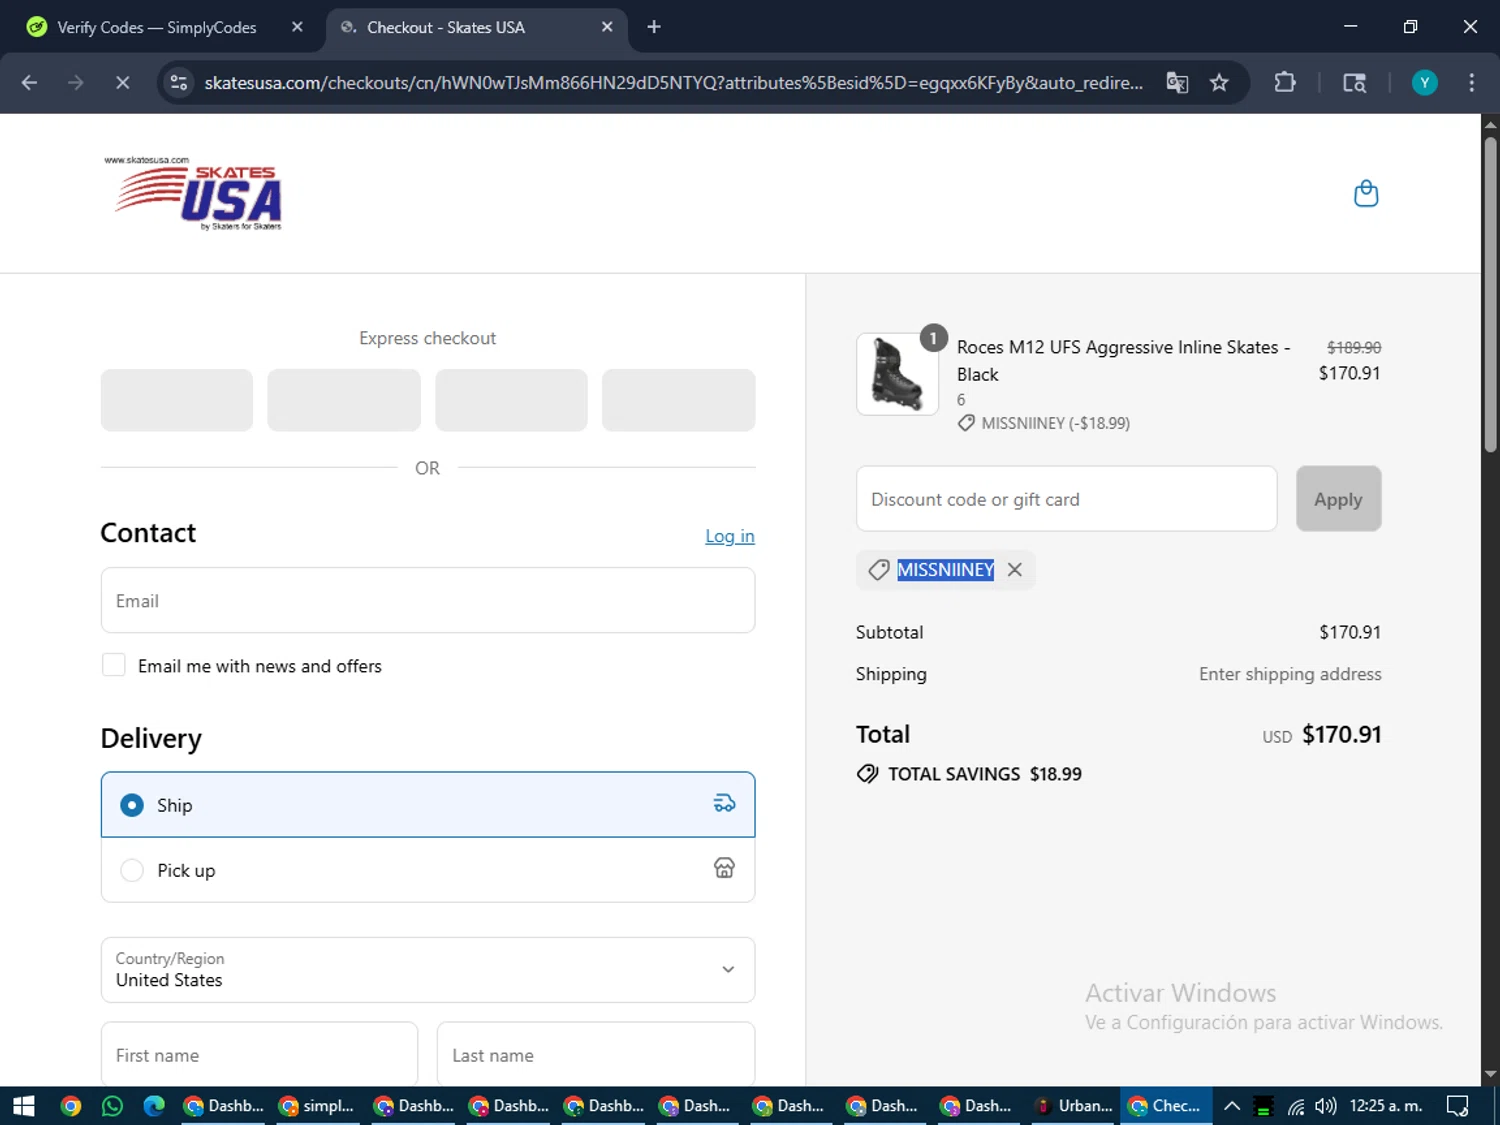Bookmark this page with star icon
Viewport: 1500px width, 1125px height.
tap(1219, 83)
